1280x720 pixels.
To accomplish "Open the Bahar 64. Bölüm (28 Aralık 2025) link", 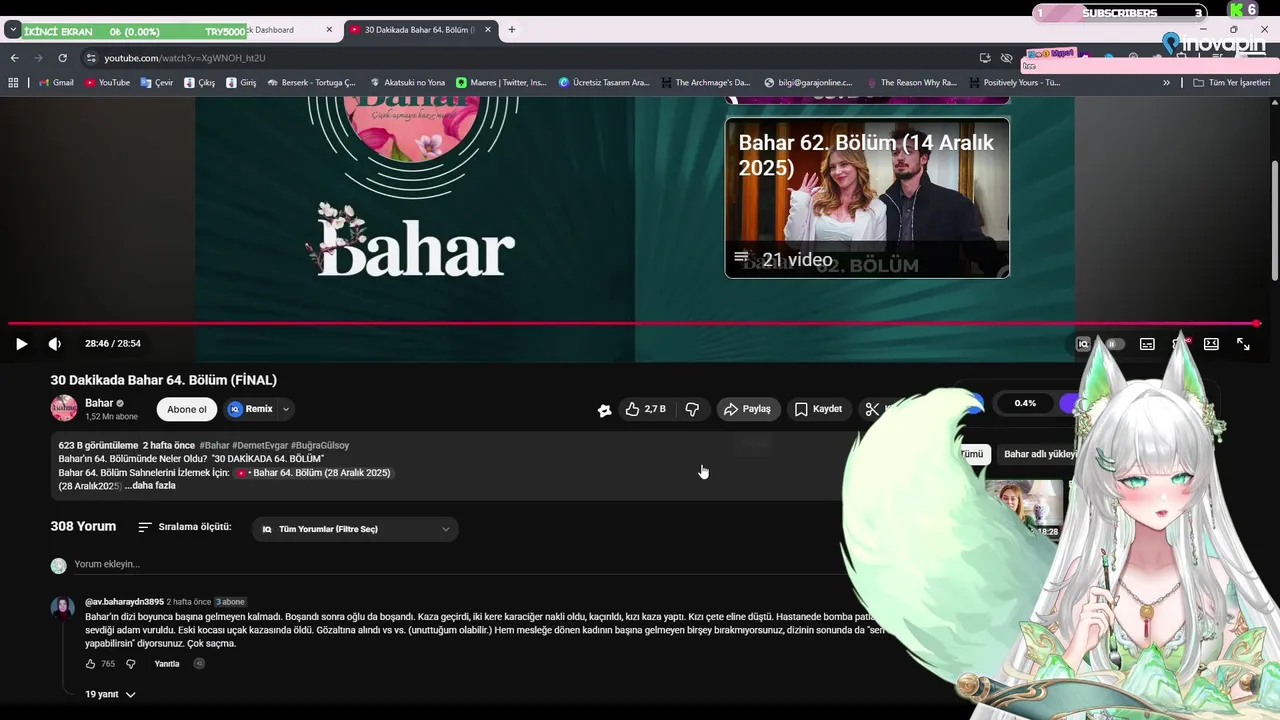I will click(x=314, y=473).
